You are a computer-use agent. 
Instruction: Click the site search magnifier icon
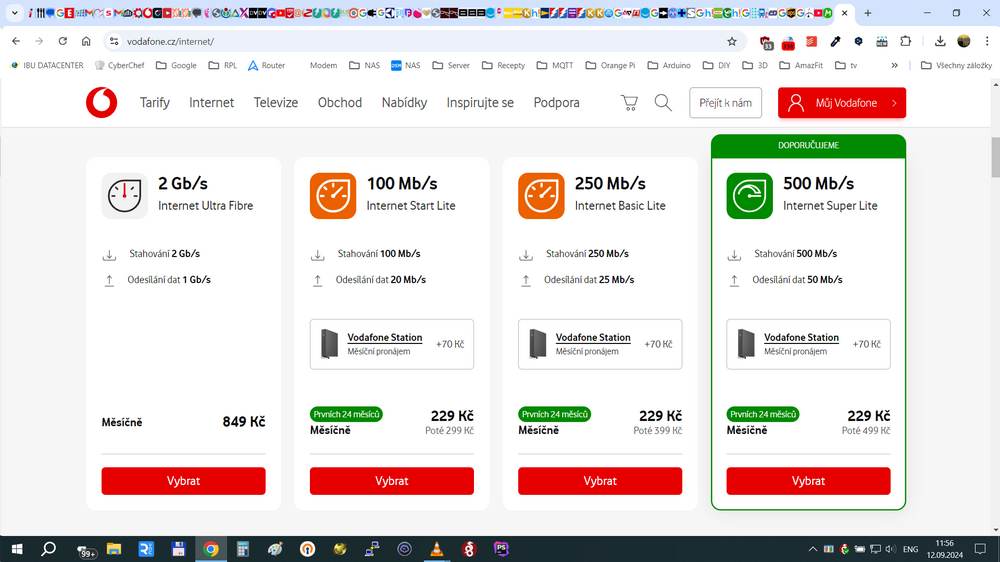[x=663, y=103]
